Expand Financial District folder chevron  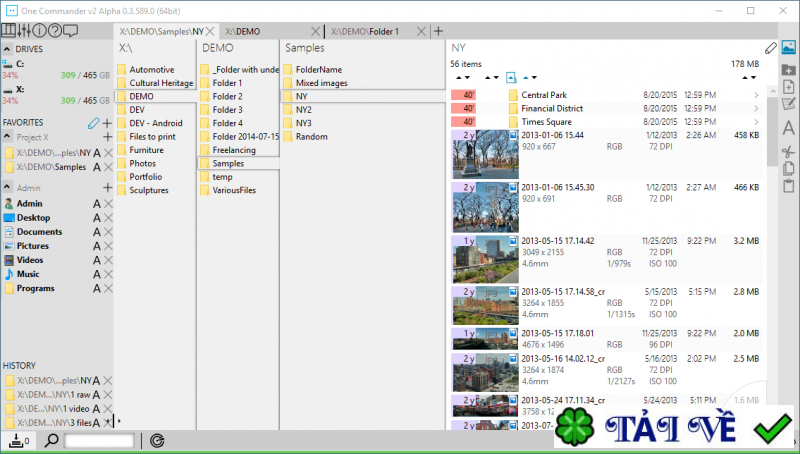tap(756, 108)
